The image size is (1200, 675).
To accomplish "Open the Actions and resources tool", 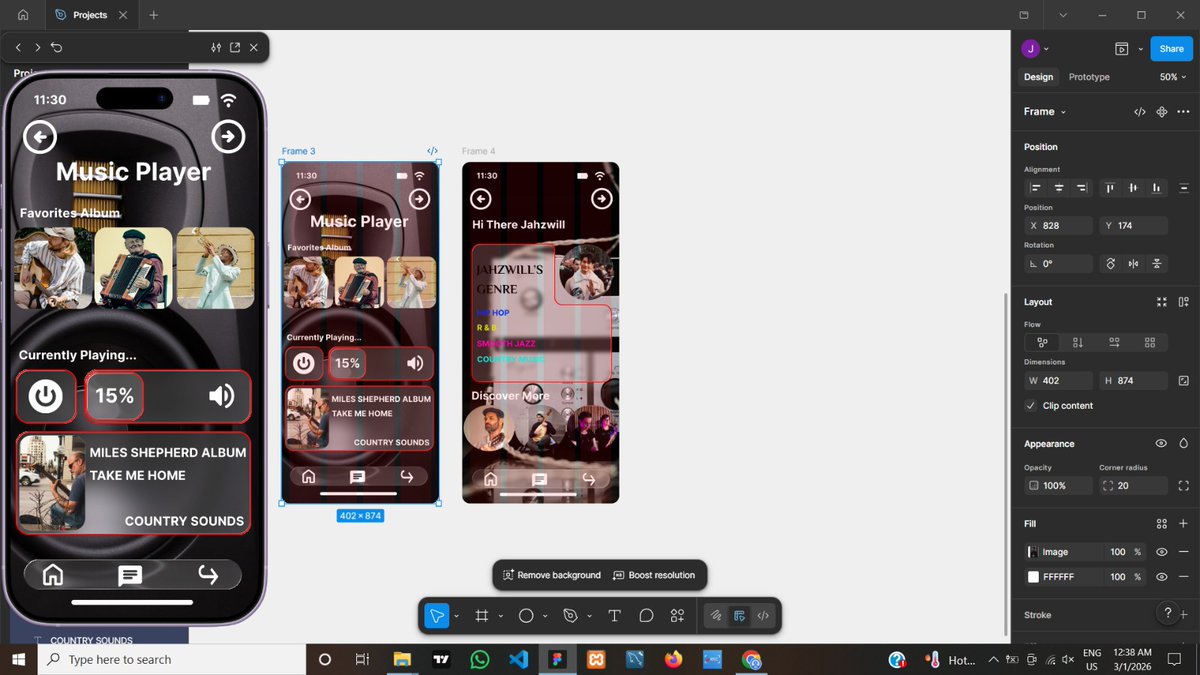I will pyautogui.click(x=678, y=616).
